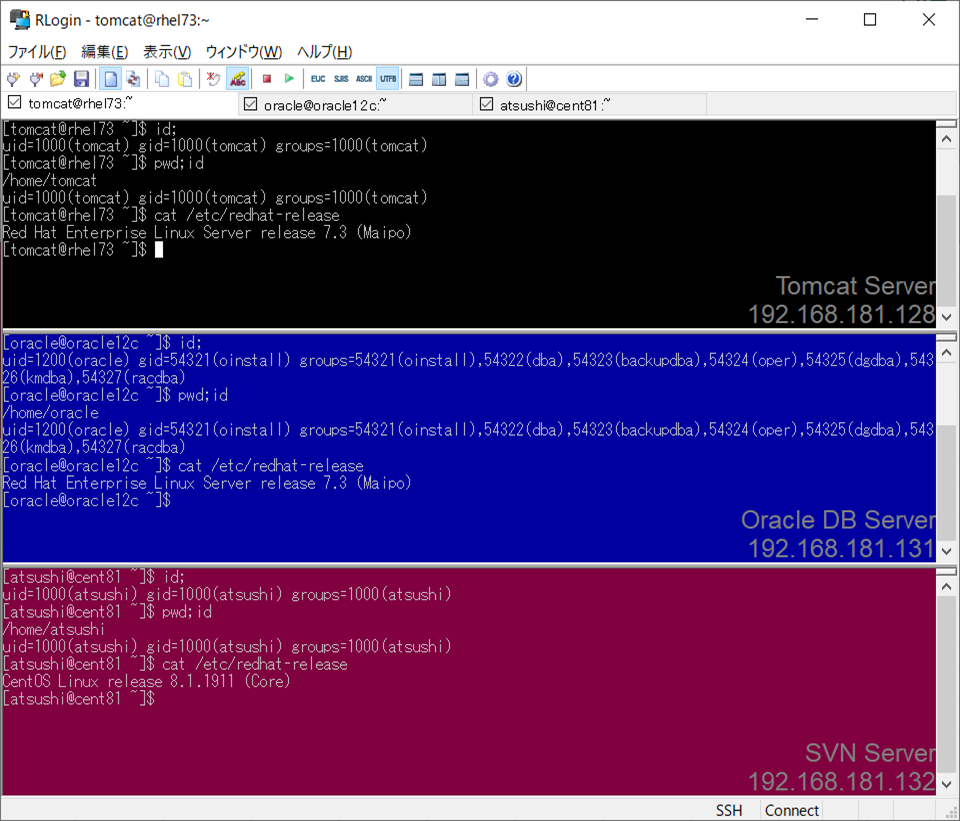
Task: Select the UTF8 encoding button
Action: point(388,79)
